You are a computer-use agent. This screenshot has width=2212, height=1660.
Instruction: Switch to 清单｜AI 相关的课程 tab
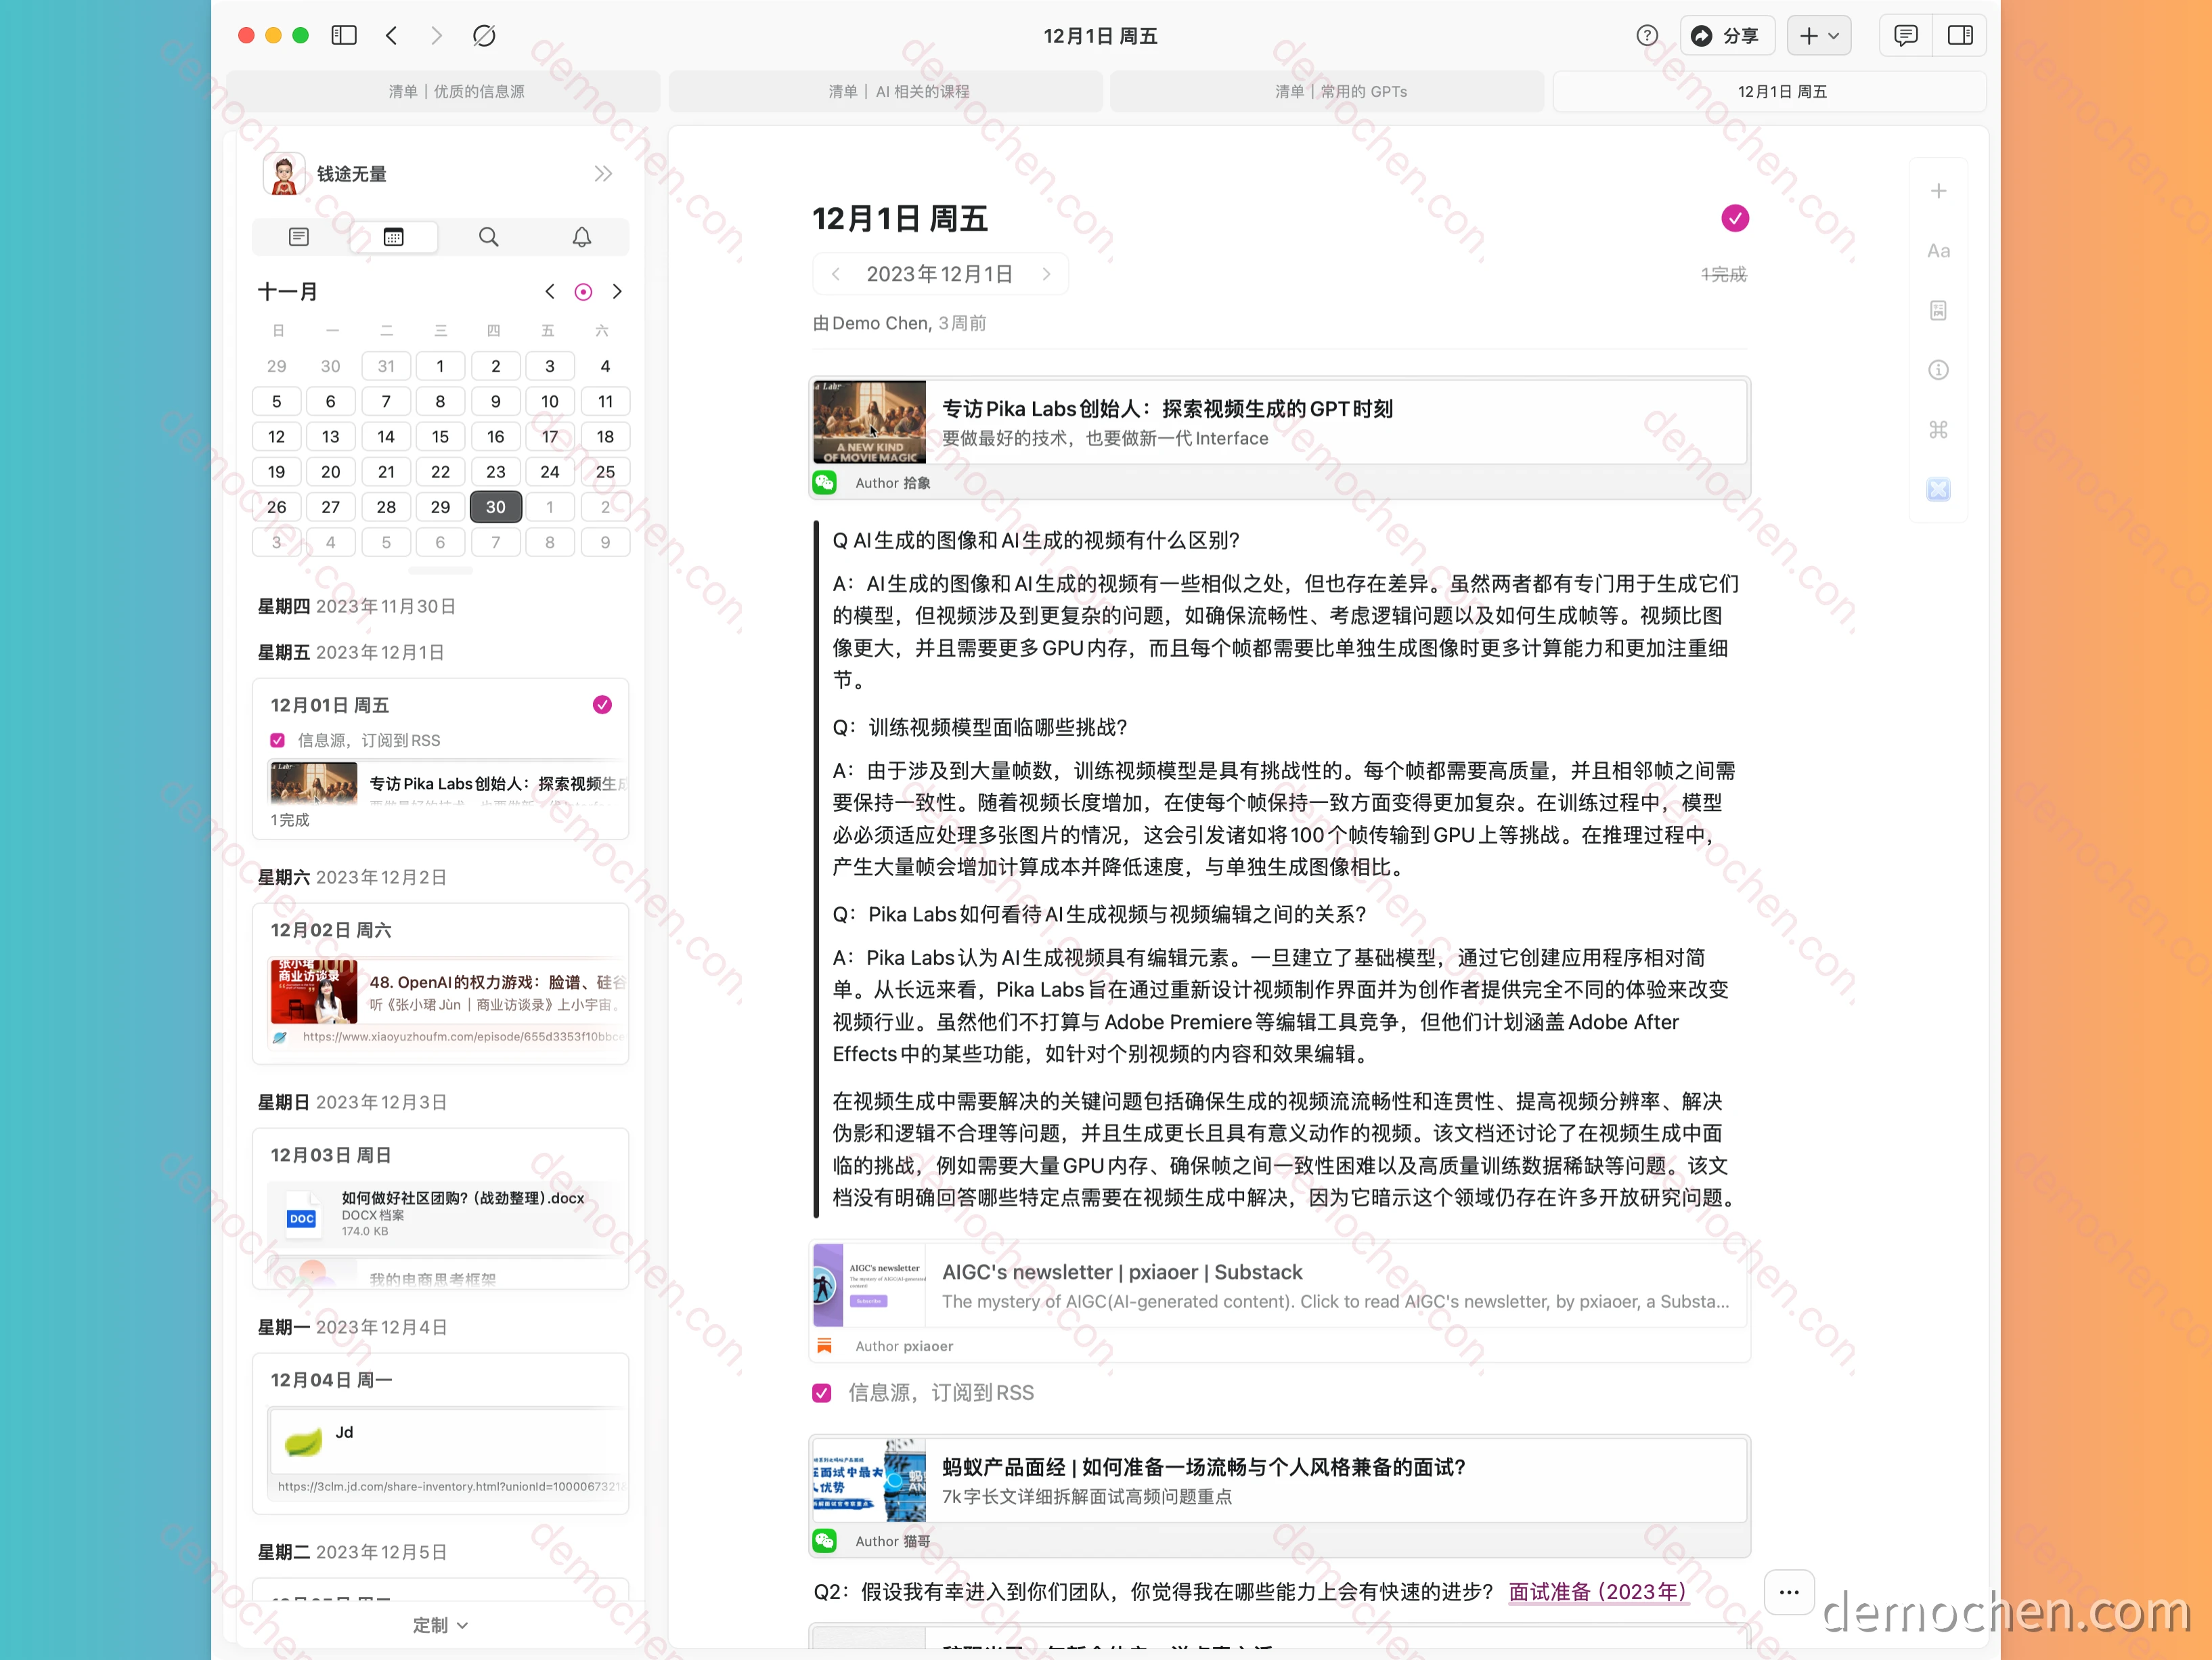pos(886,92)
